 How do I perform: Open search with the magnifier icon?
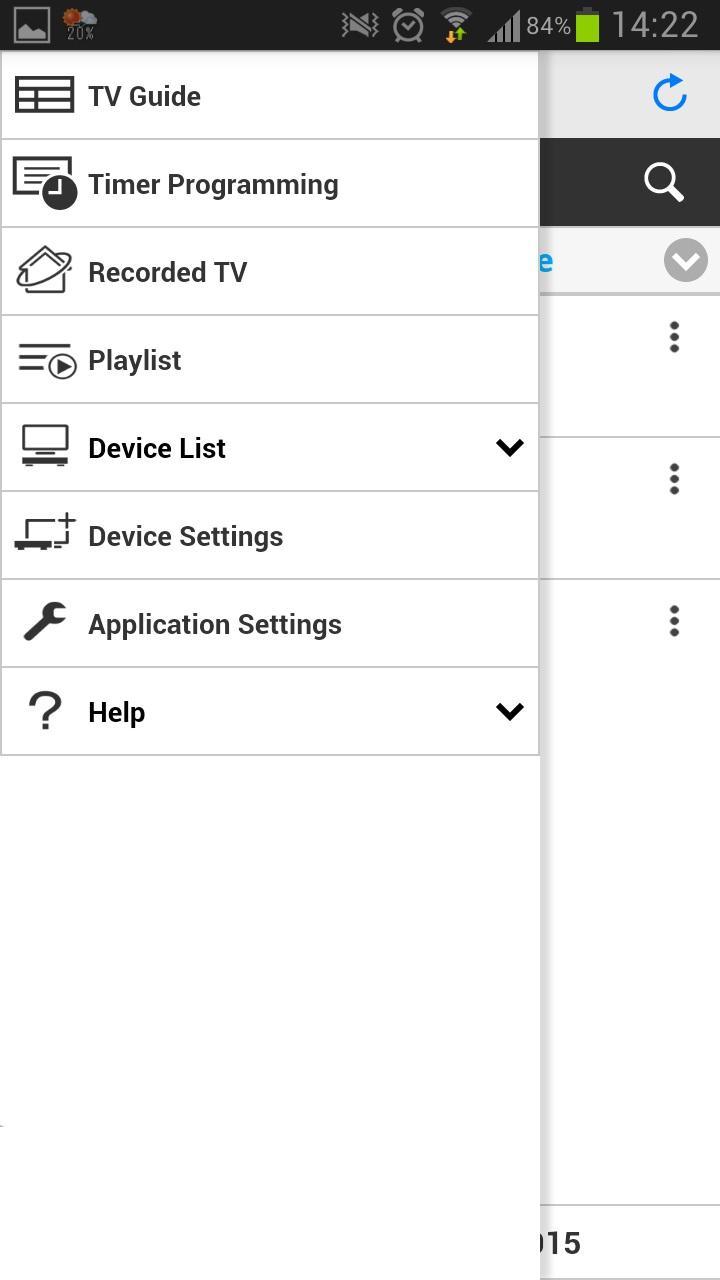[664, 182]
